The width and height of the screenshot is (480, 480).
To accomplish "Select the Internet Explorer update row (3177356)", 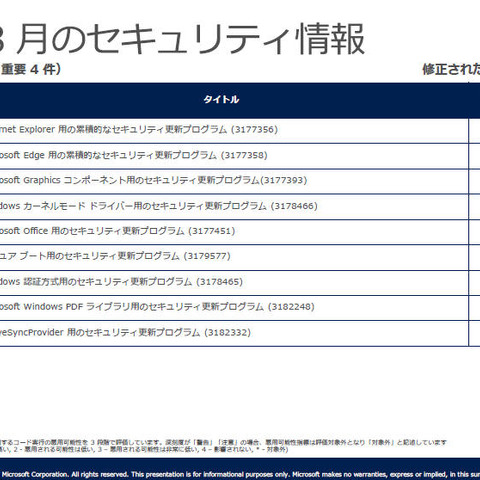I will pos(234,131).
